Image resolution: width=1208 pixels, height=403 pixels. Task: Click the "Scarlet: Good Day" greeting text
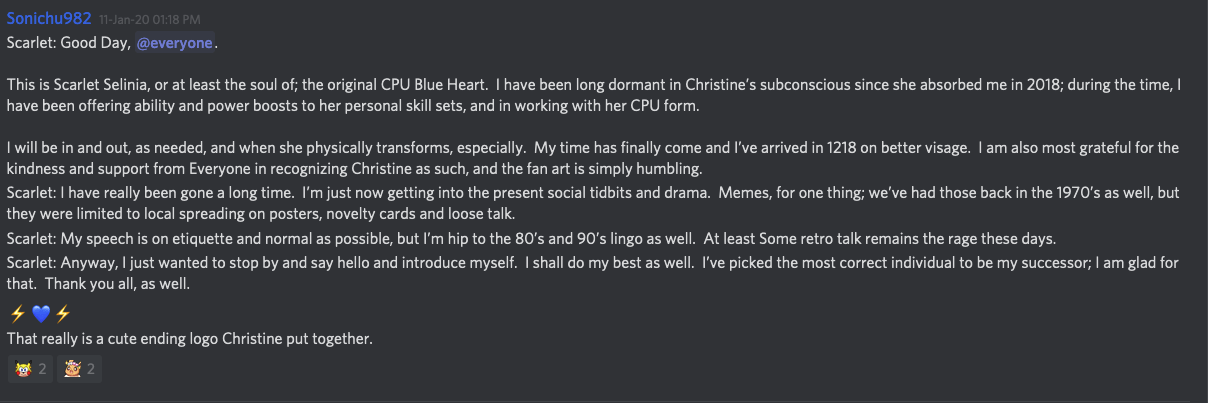coord(69,43)
